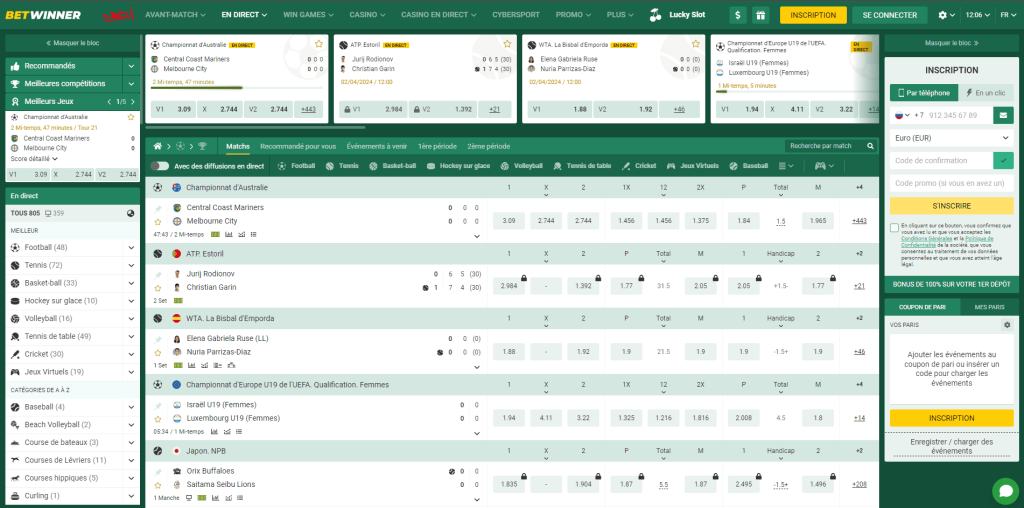Click the green checkmark confirmation code button
This screenshot has height=508, width=1024.
[1003, 161]
